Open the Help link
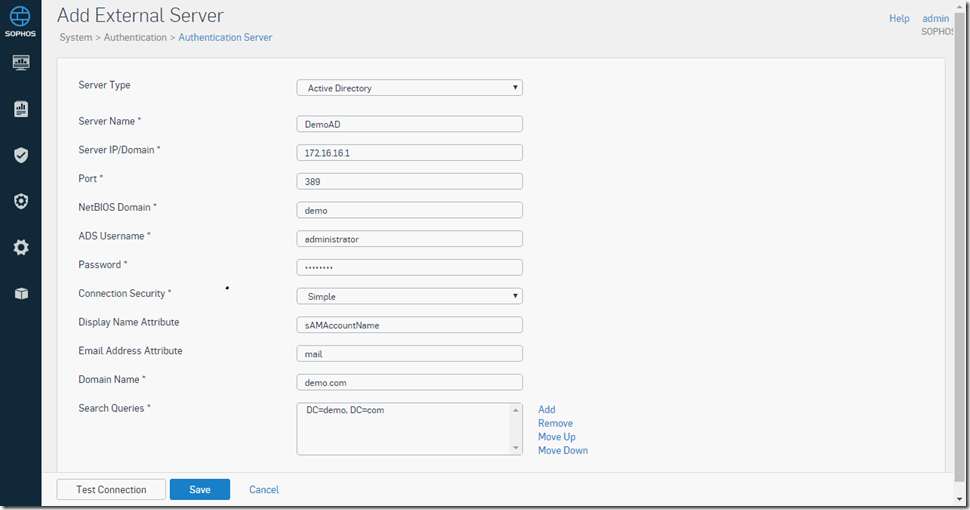Viewport: 970px width, 510px height. point(899,19)
